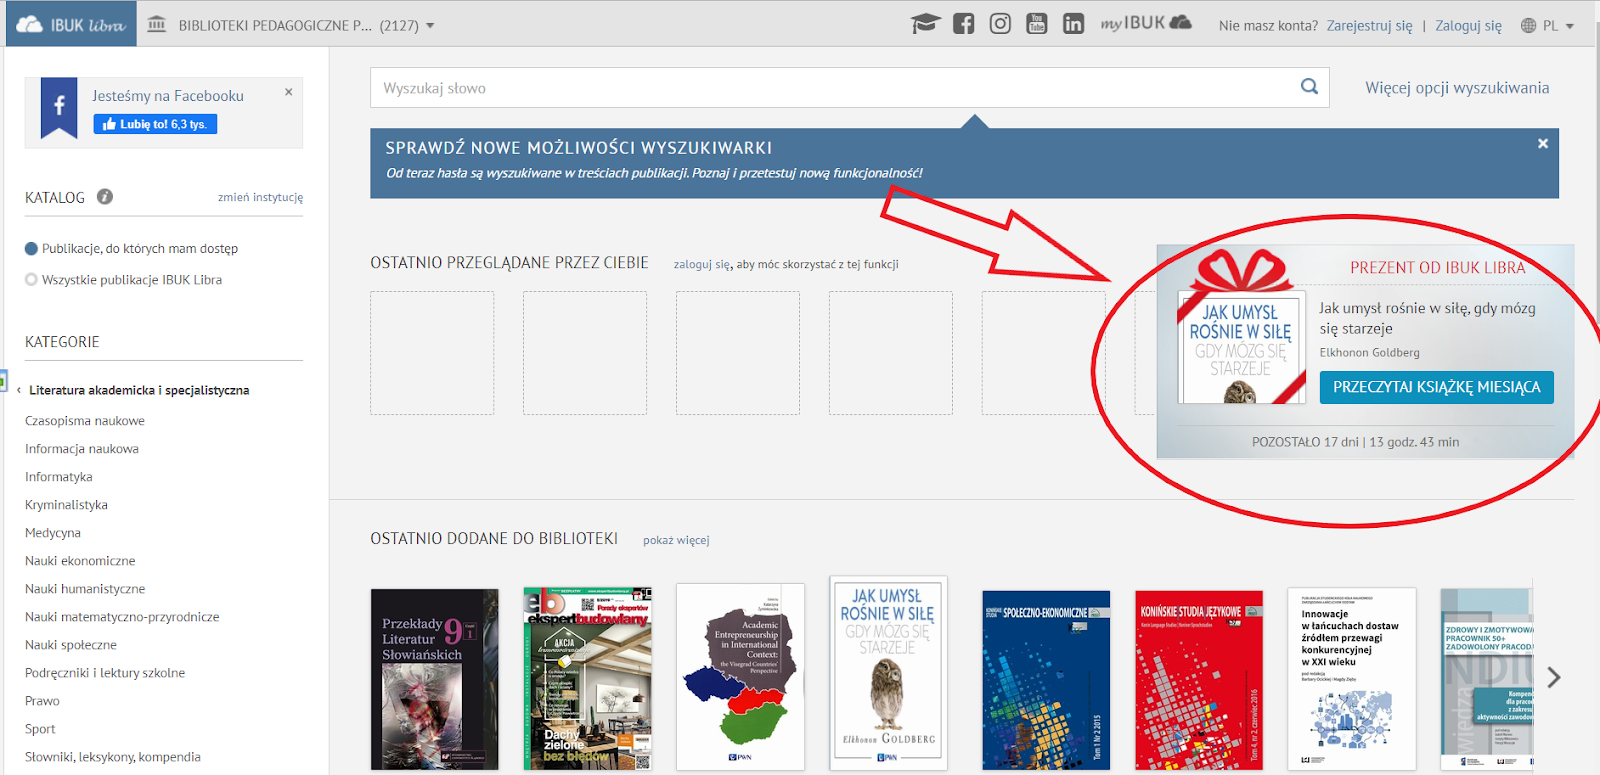Open the Facebook icon in header
This screenshot has height=775, width=1600.
[x=963, y=24]
